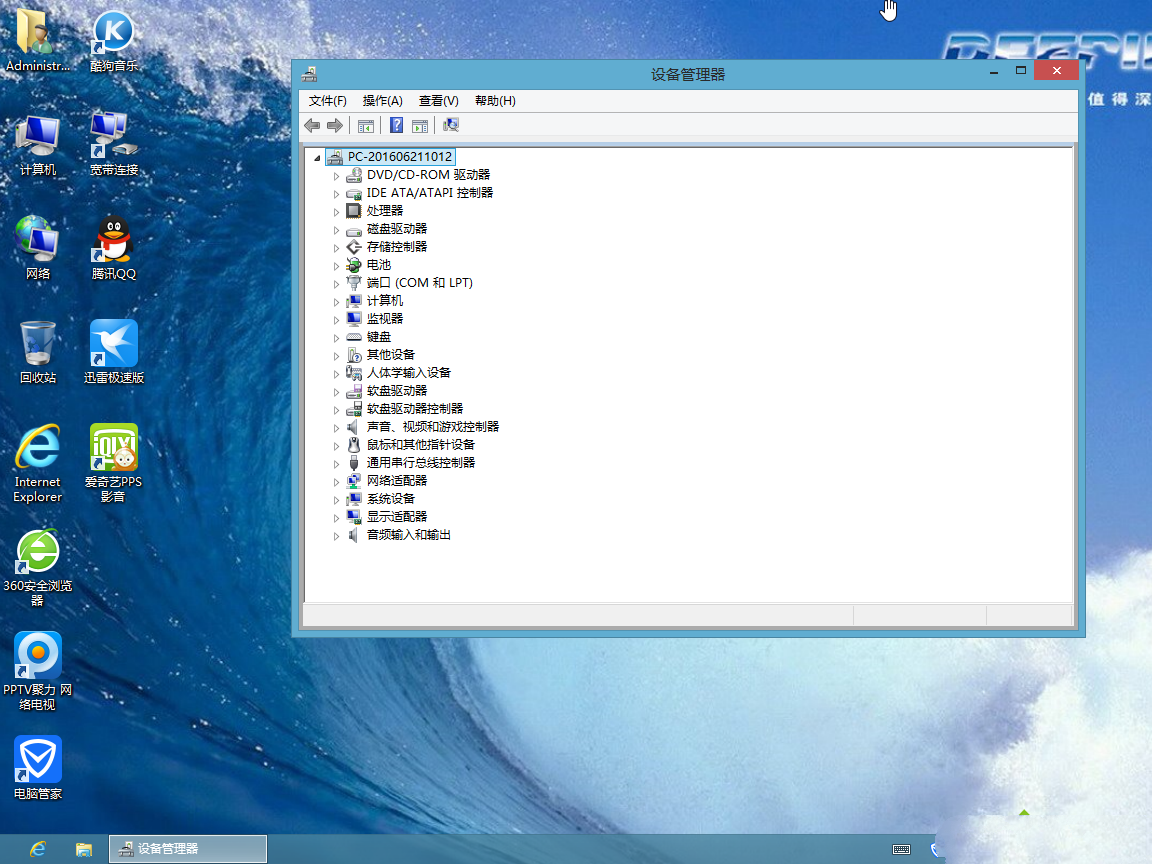The height and width of the screenshot is (864, 1152).
Task: Click the forward navigation arrow
Action: 334,125
